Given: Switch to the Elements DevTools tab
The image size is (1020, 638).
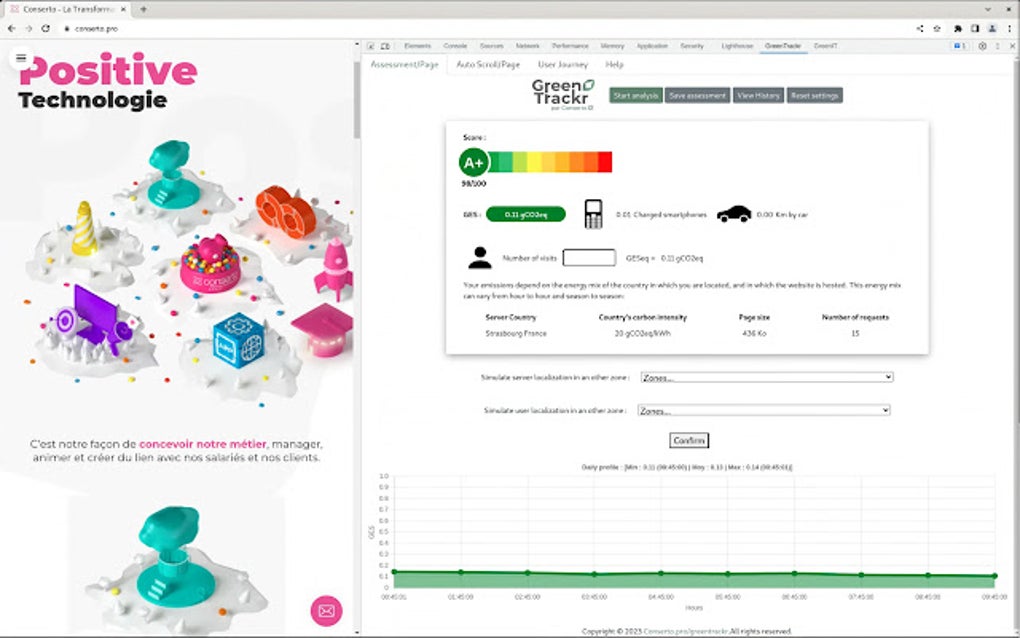Looking at the screenshot, I should click(418, 46).
